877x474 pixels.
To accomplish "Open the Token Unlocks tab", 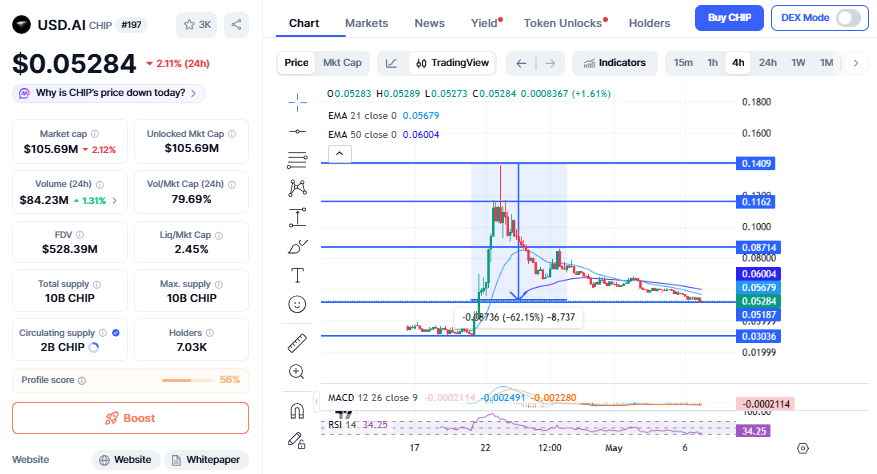I will 563,24.
